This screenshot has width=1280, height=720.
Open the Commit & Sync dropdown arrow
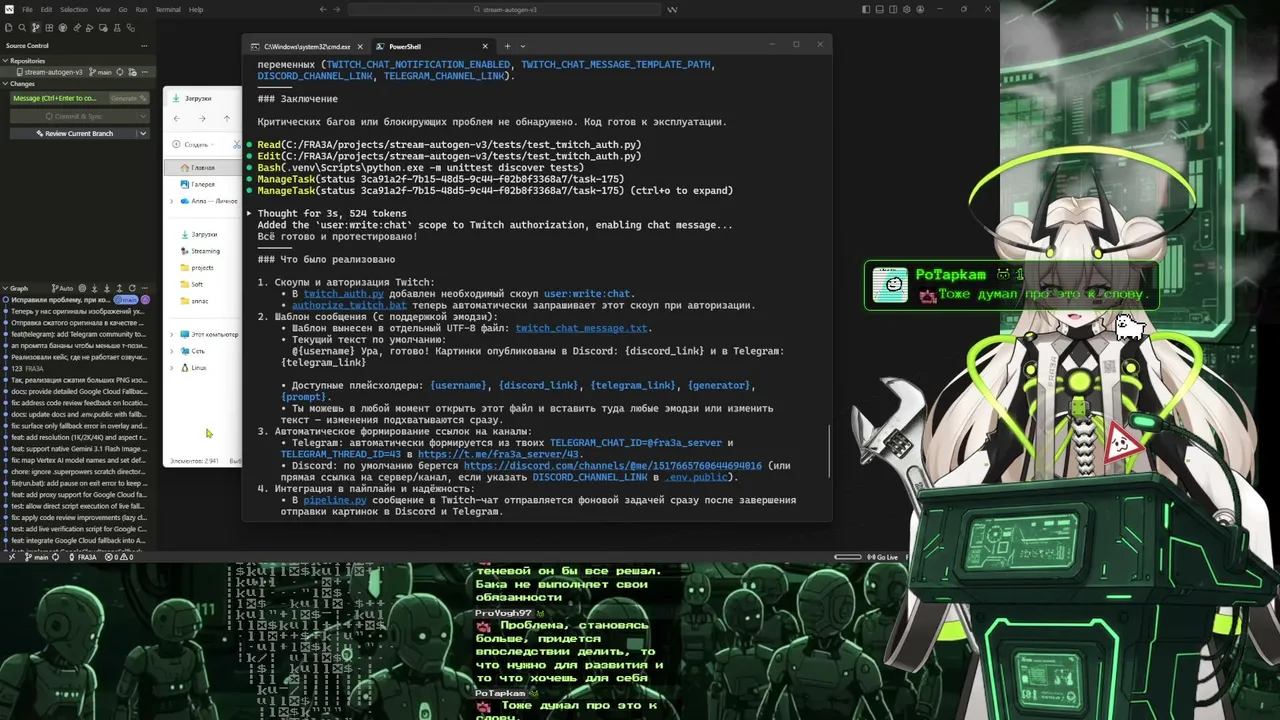143,116
